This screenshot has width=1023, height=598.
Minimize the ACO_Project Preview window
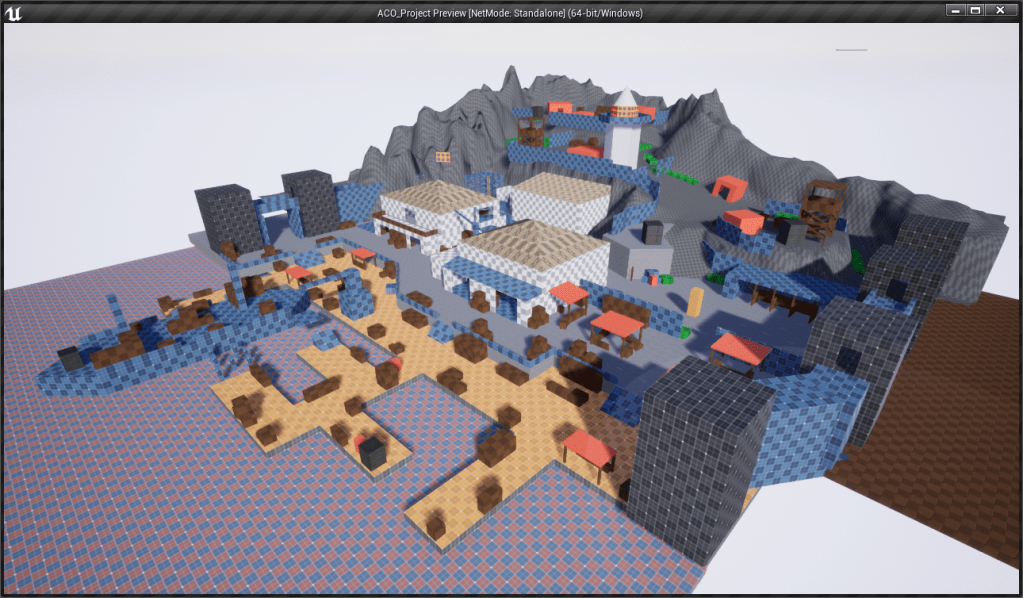coord(955,11)
